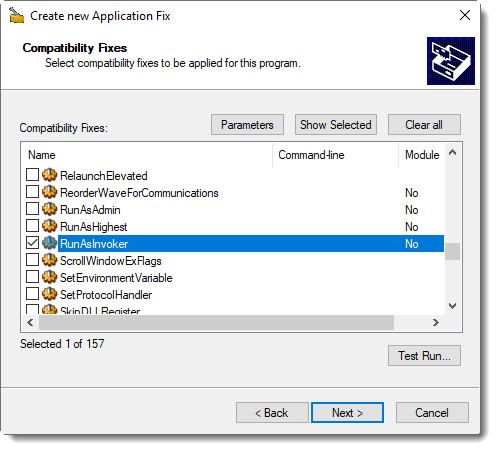Uncheck the RunAsInvoker checkbox

coord(32,243)
